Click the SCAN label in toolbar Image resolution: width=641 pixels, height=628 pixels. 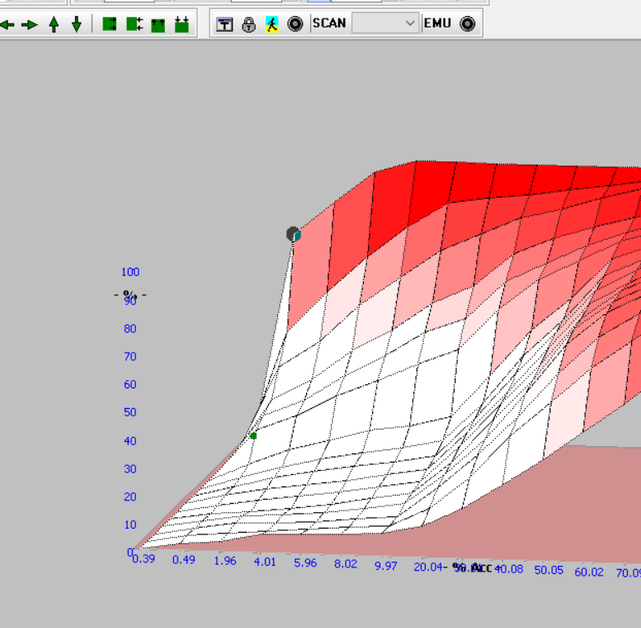[x=330, y=23]
